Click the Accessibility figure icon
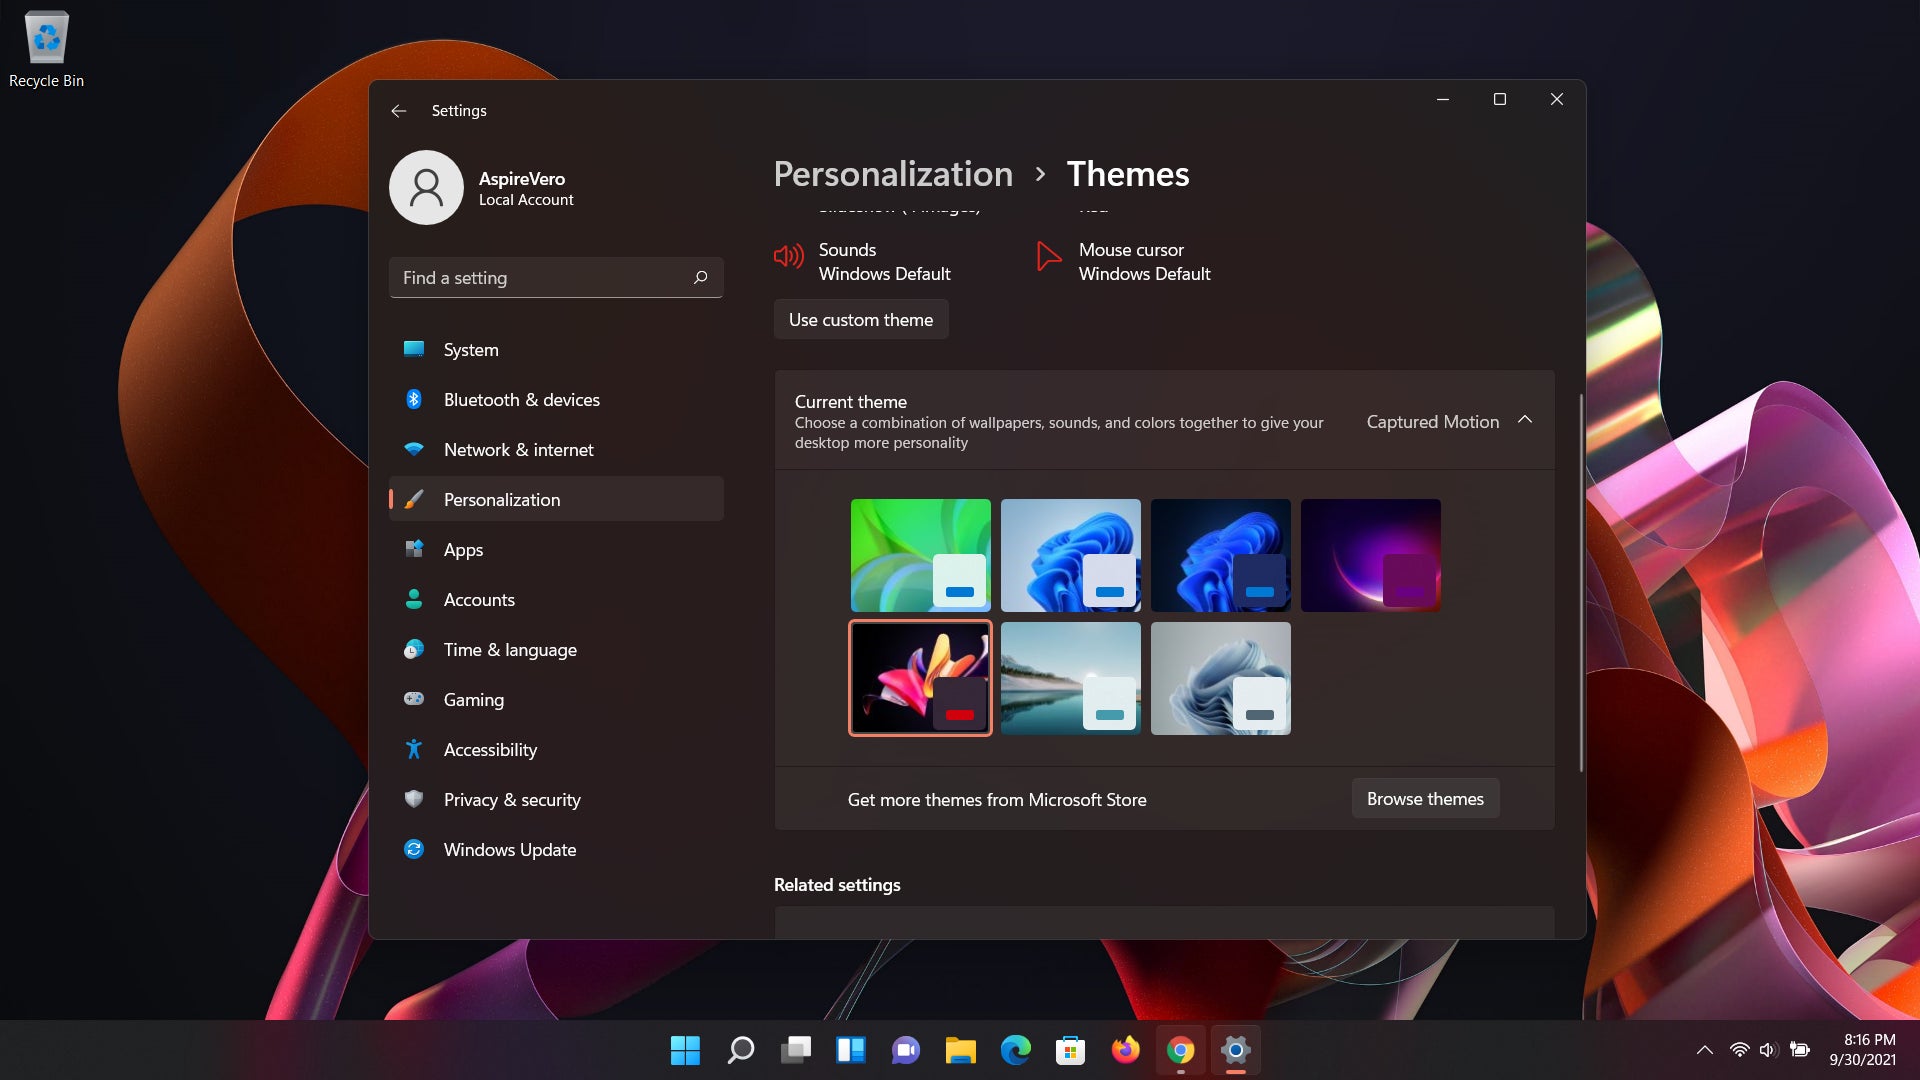The image size is (1920, 1080). 414,749
